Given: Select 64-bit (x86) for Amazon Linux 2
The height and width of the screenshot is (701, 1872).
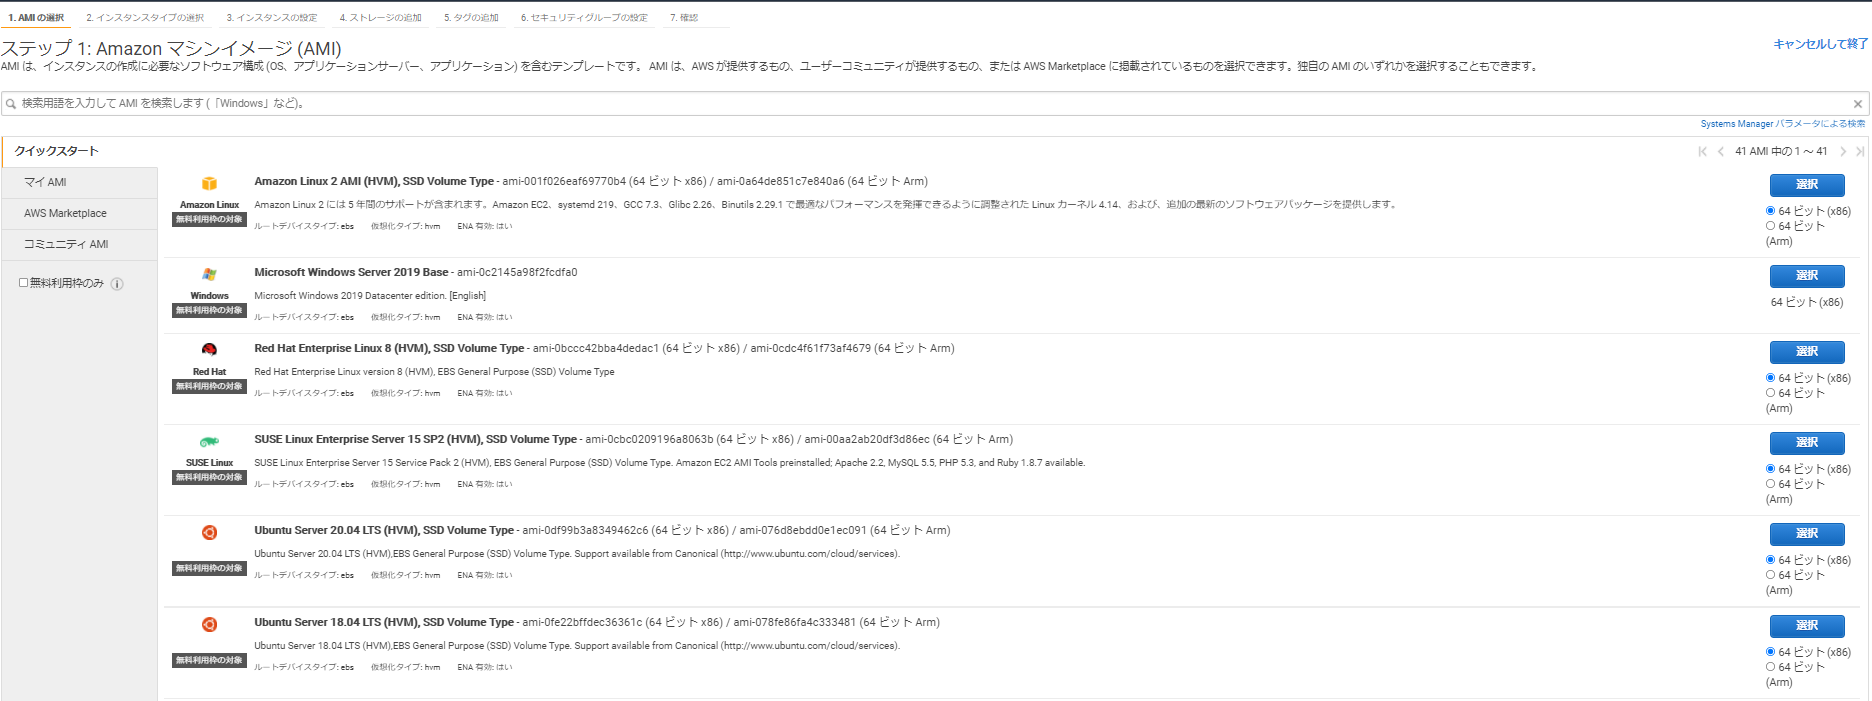Looking at the screenshot, I should pos(1770,211).
